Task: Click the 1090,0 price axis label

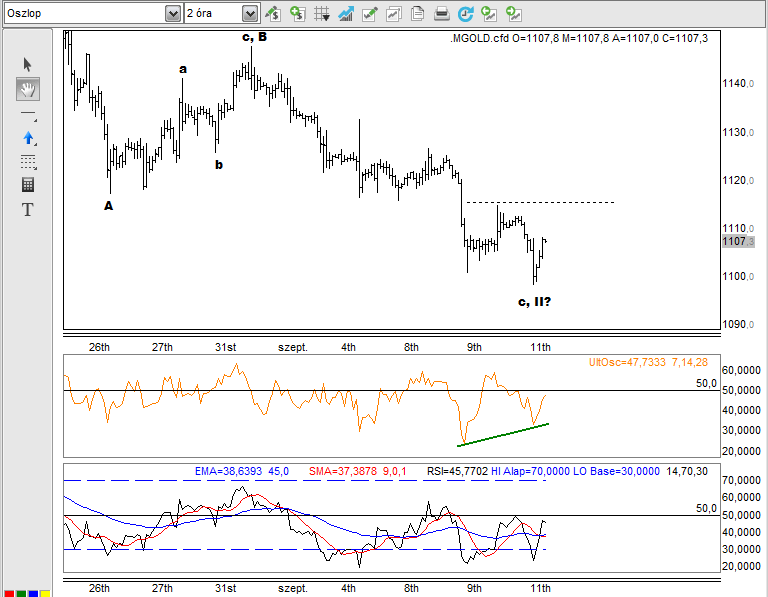Action: coord(738,324)
